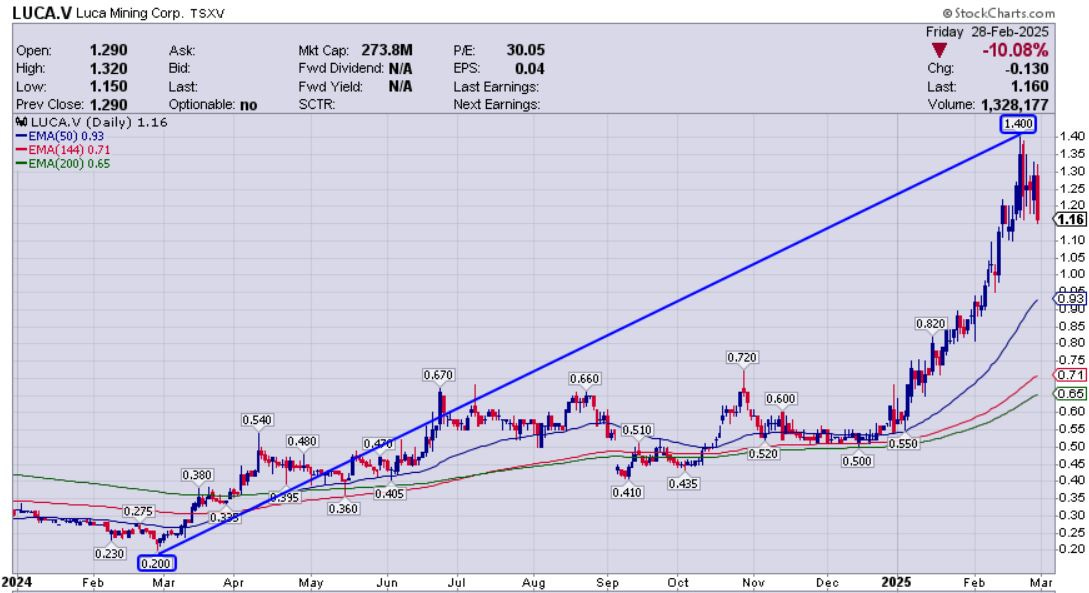The image size is (1089, 593).
Task: Open the StockCharts.com copyright credit
Action: [x=999, y=12]
